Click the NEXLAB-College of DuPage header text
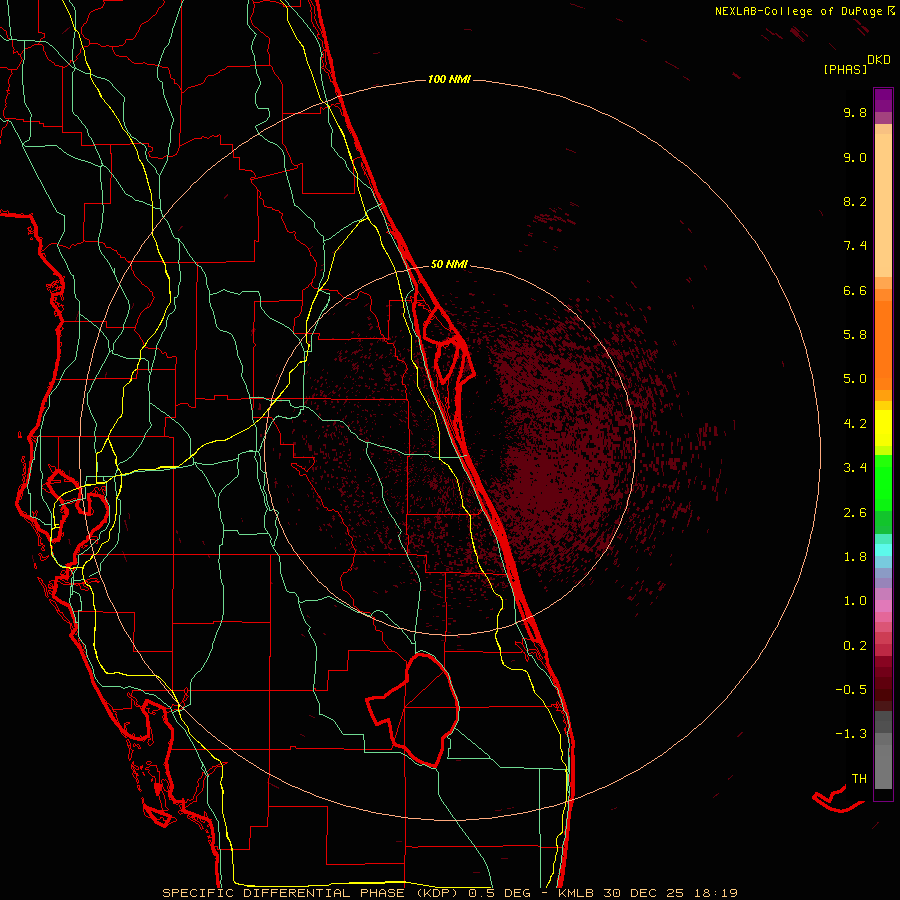The width and height of the screenshot is (900, 900). pyautogui.click(x=798, y=11)
